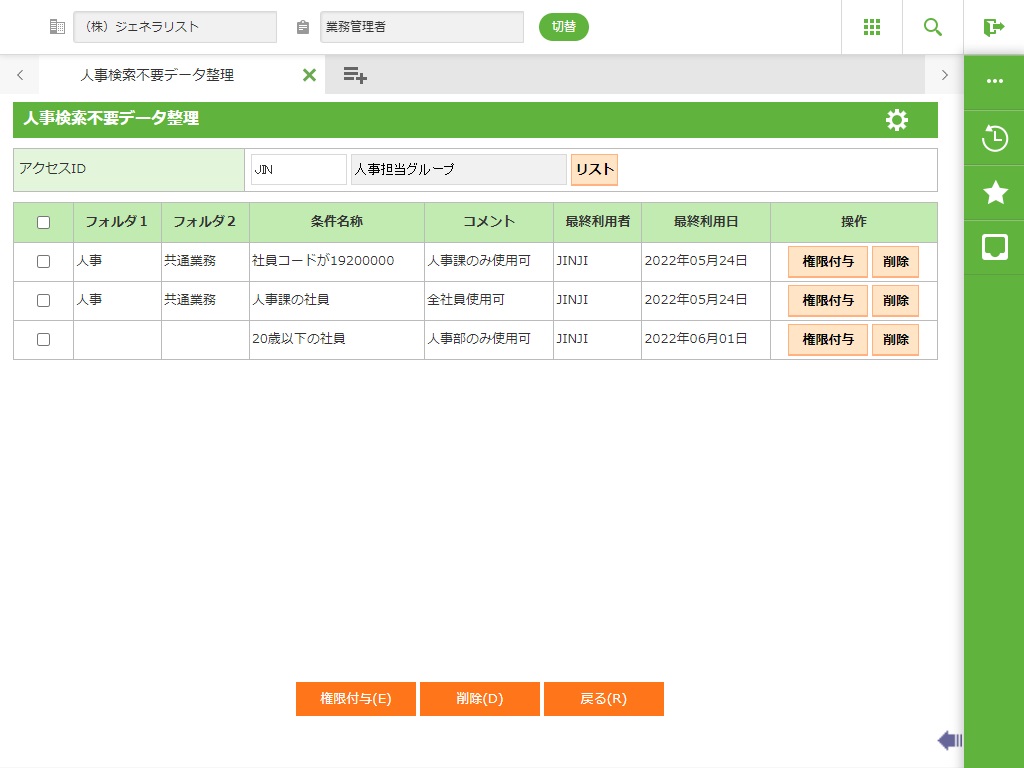Screen dimensions: 1024x768
Task: Open favorites star icon in sidebar
Action: (x=994, y=193)
